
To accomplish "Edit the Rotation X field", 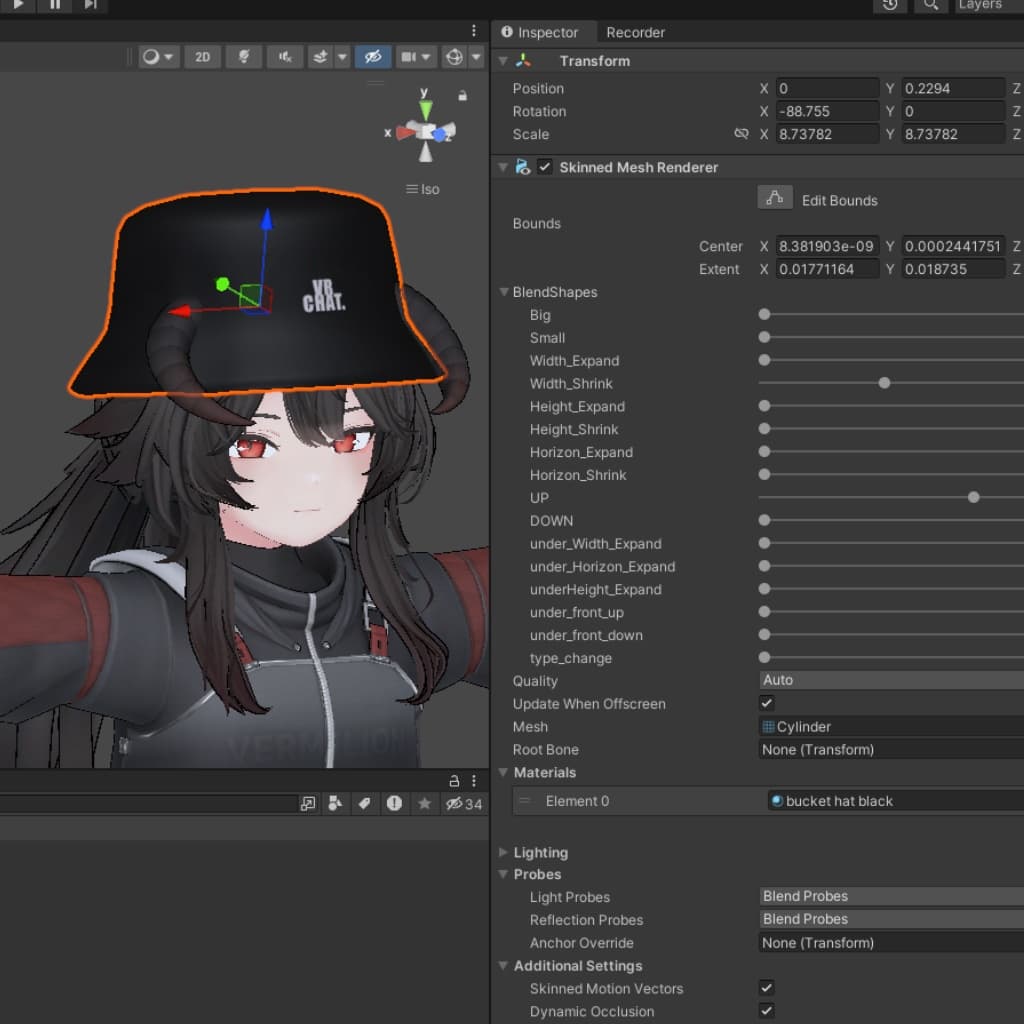I will [x=827, y=111].
